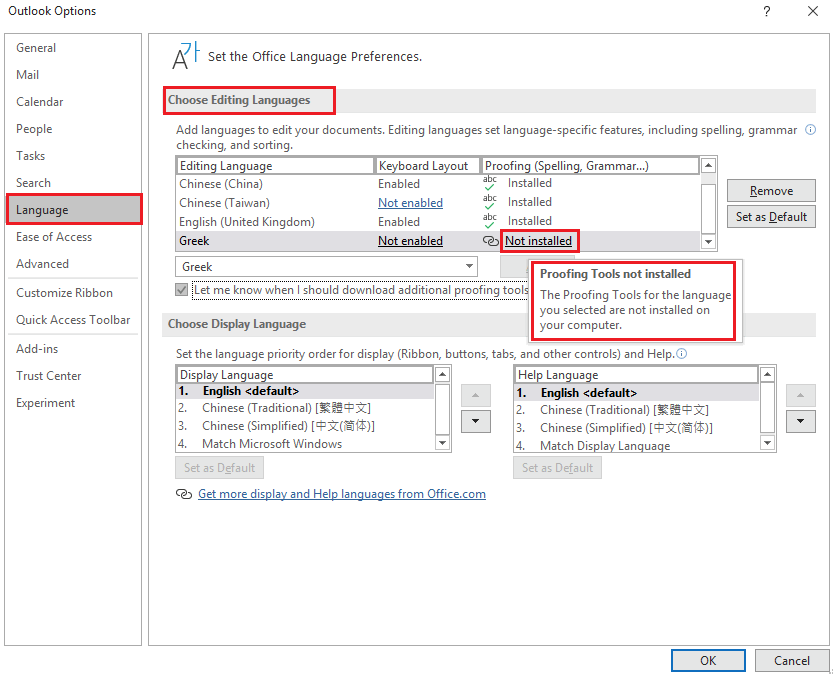Image resolution: width=833 pixels, height=675 pixels.
Task: Open the Mail options category
Action: click(x=27, y=75)
